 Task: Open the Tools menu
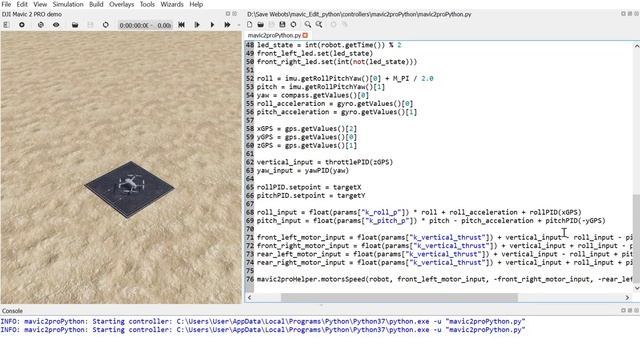(147, 4)
